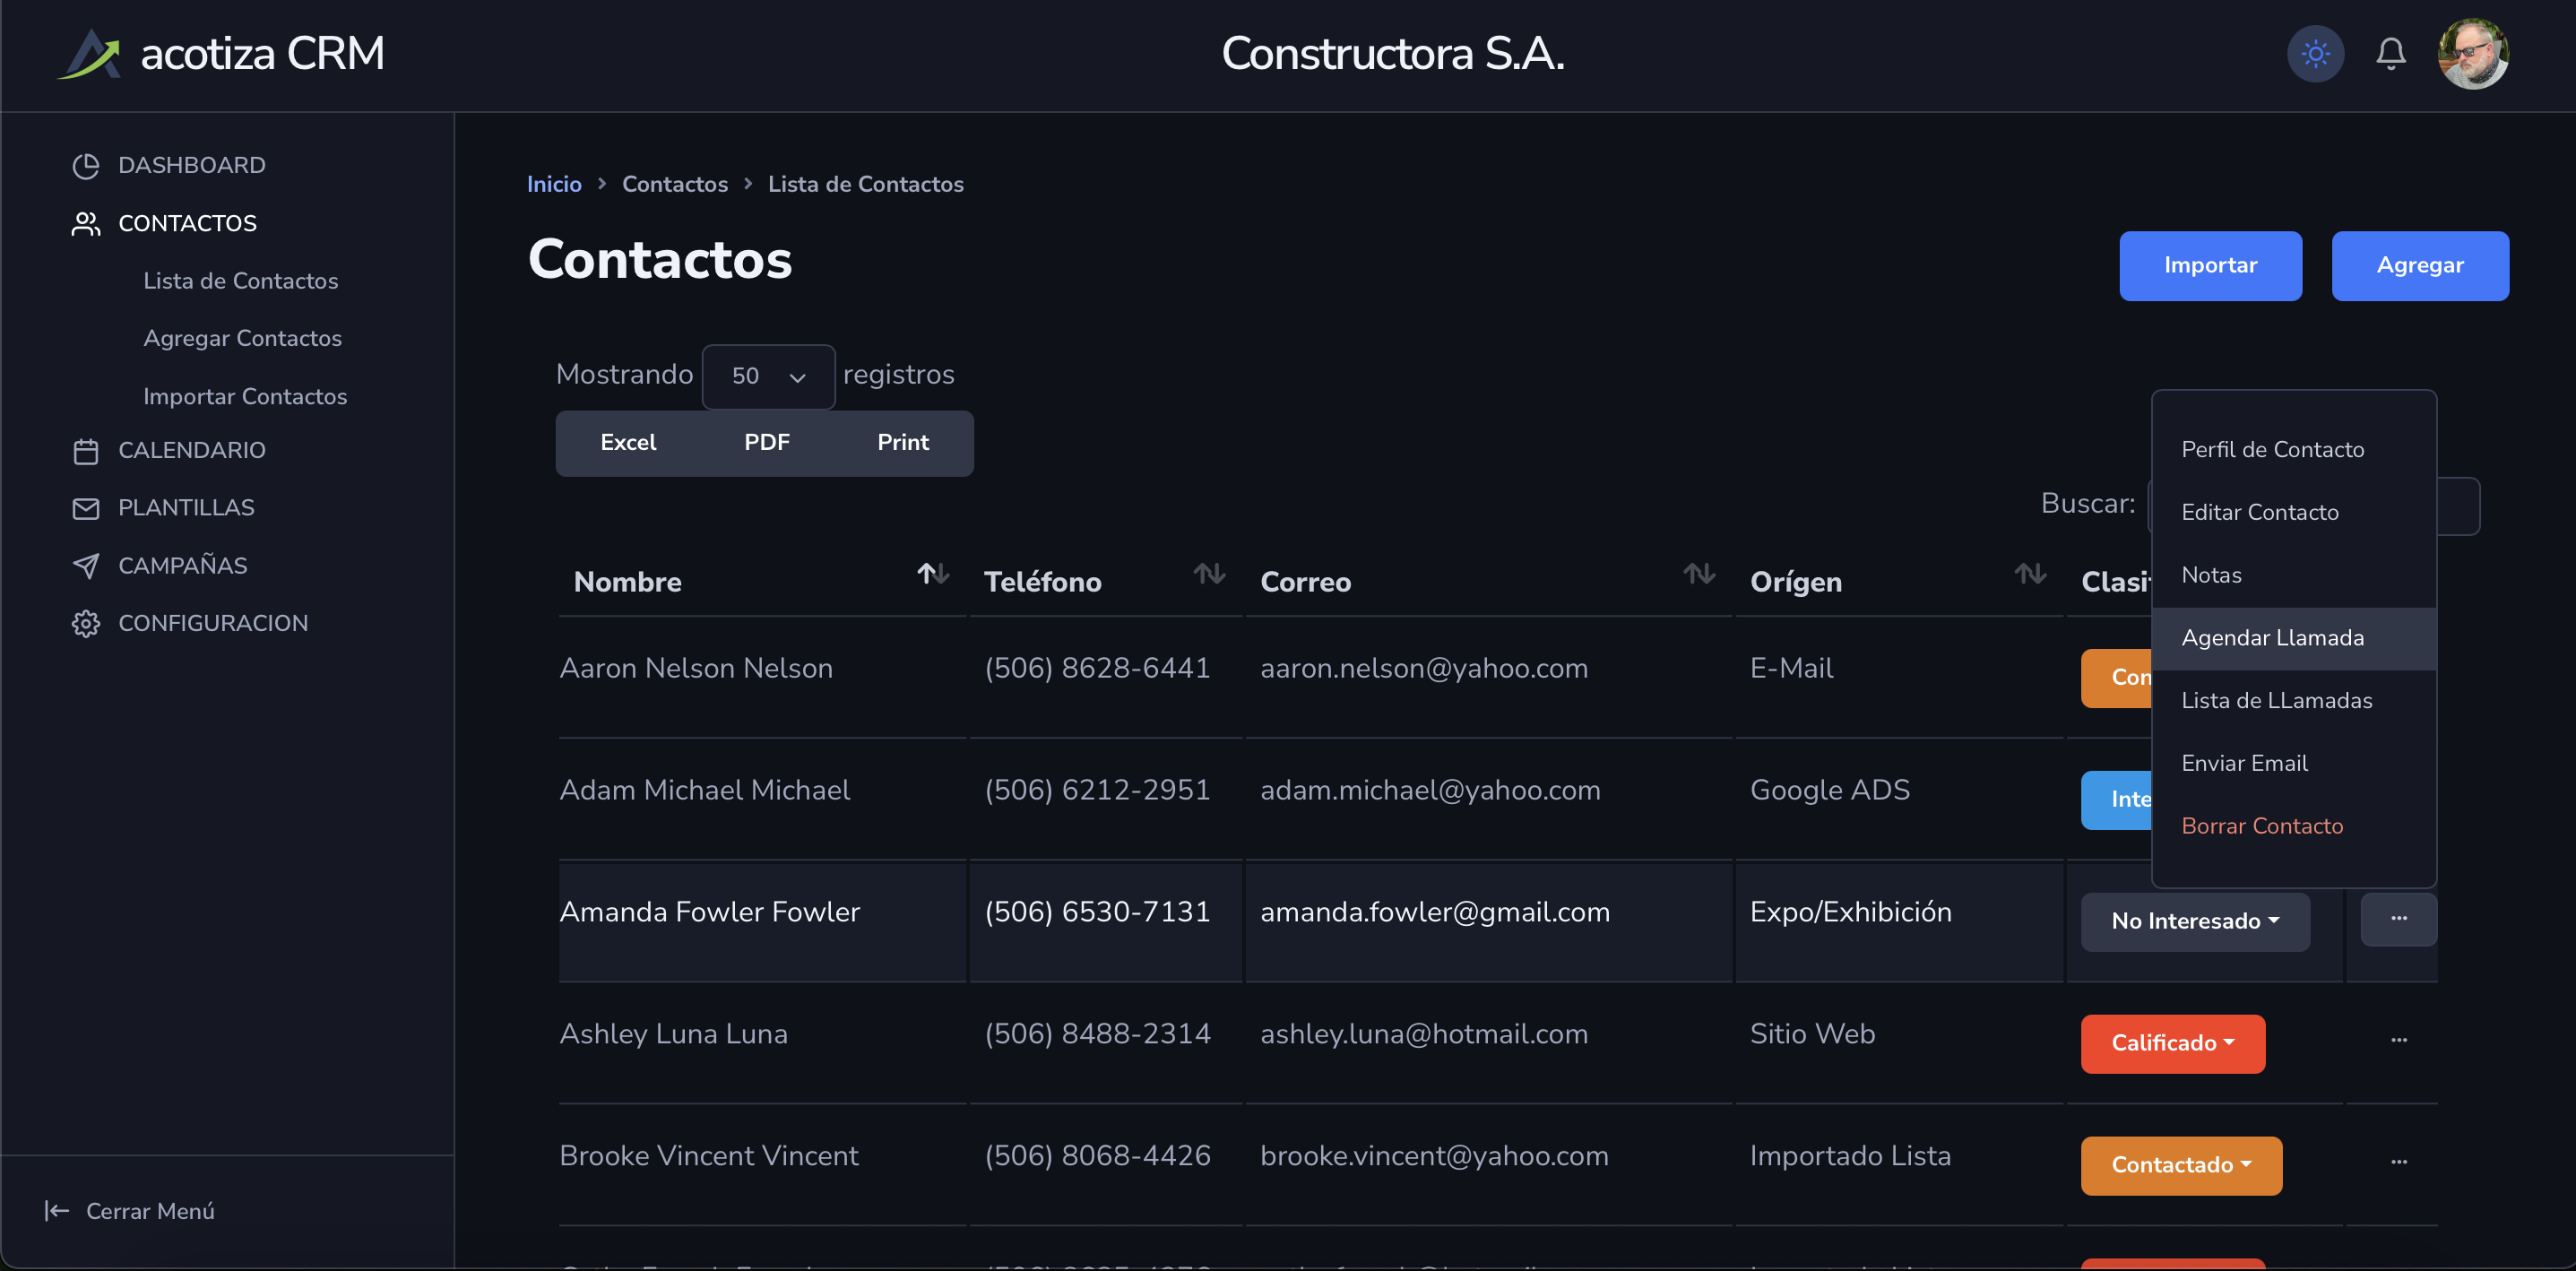
Task: Click the Importar button
Action: (2209, 266)
